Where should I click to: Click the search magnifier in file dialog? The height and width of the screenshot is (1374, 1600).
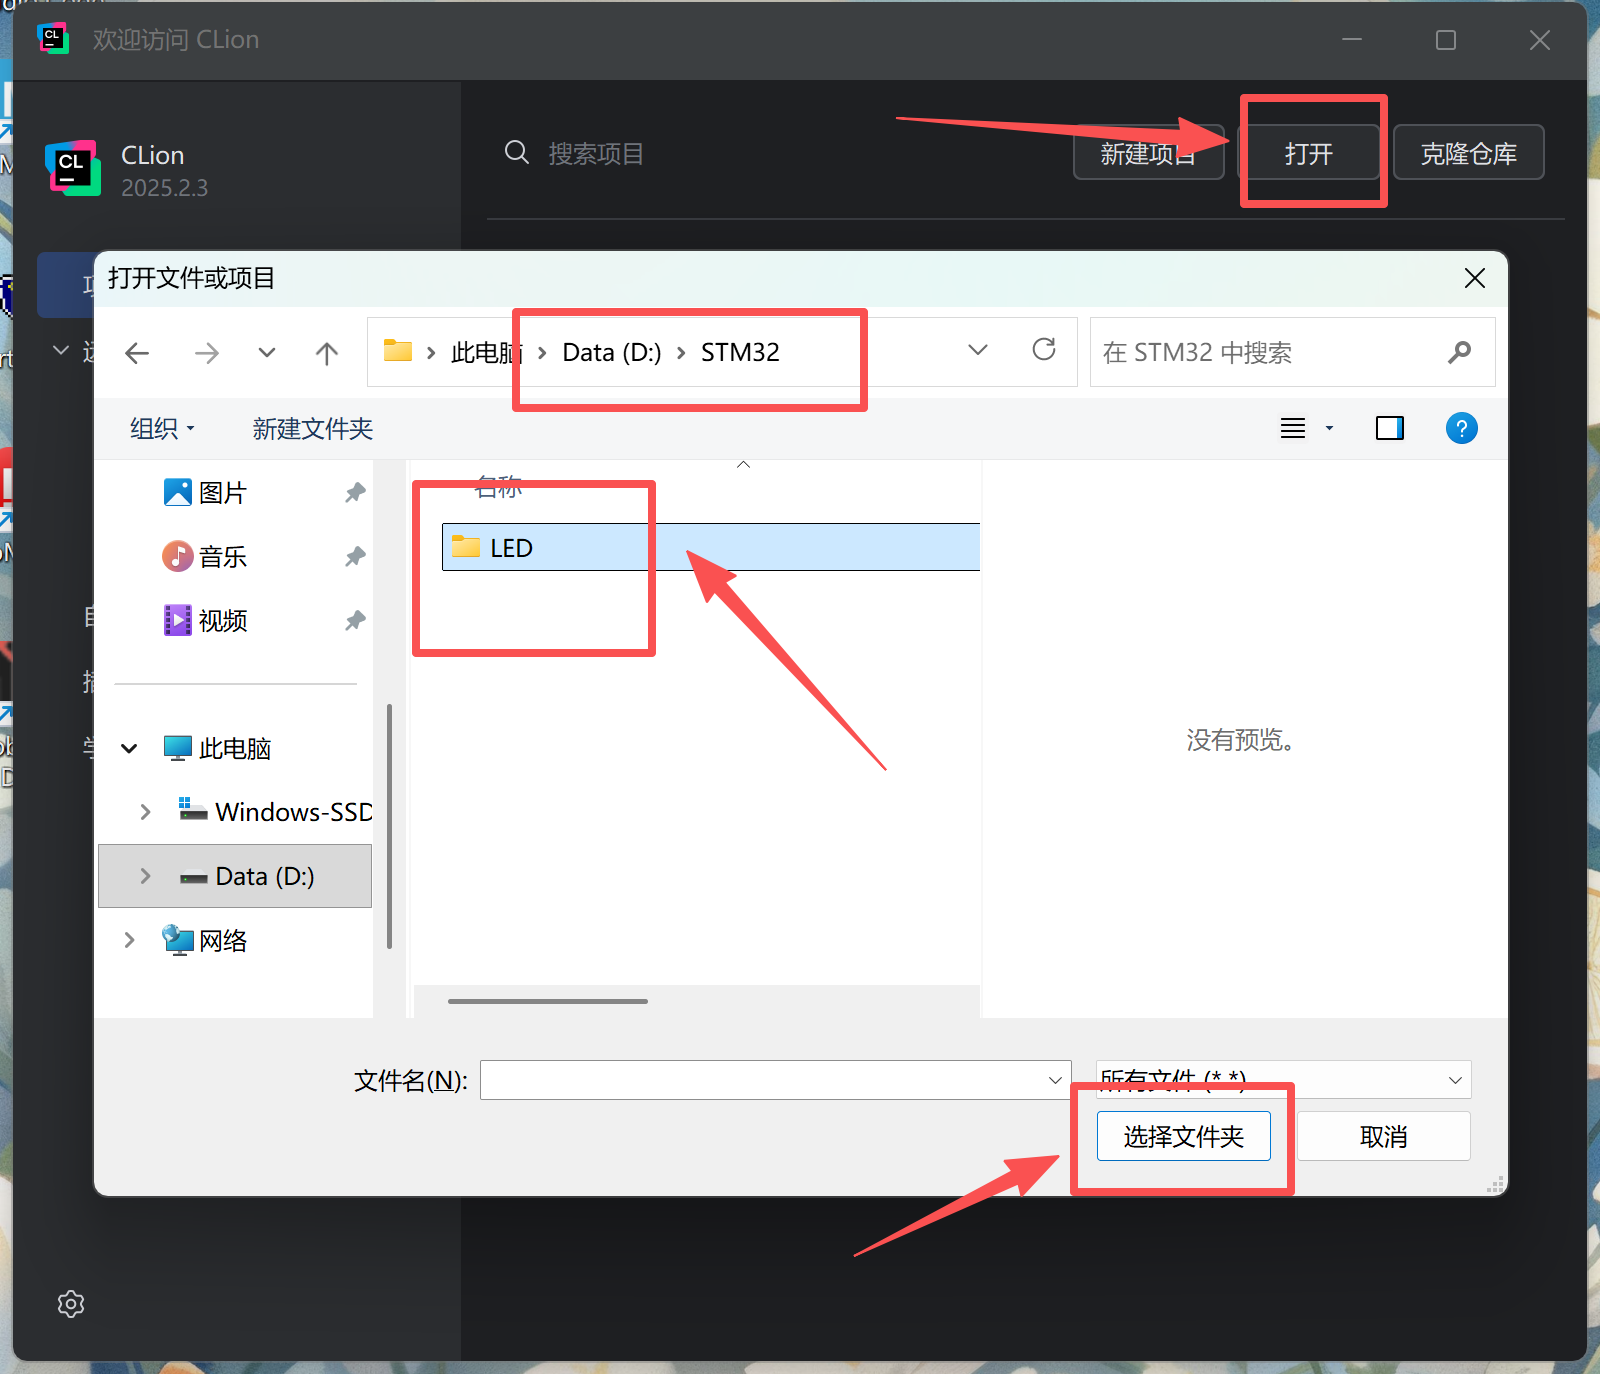coord(1460,352)
